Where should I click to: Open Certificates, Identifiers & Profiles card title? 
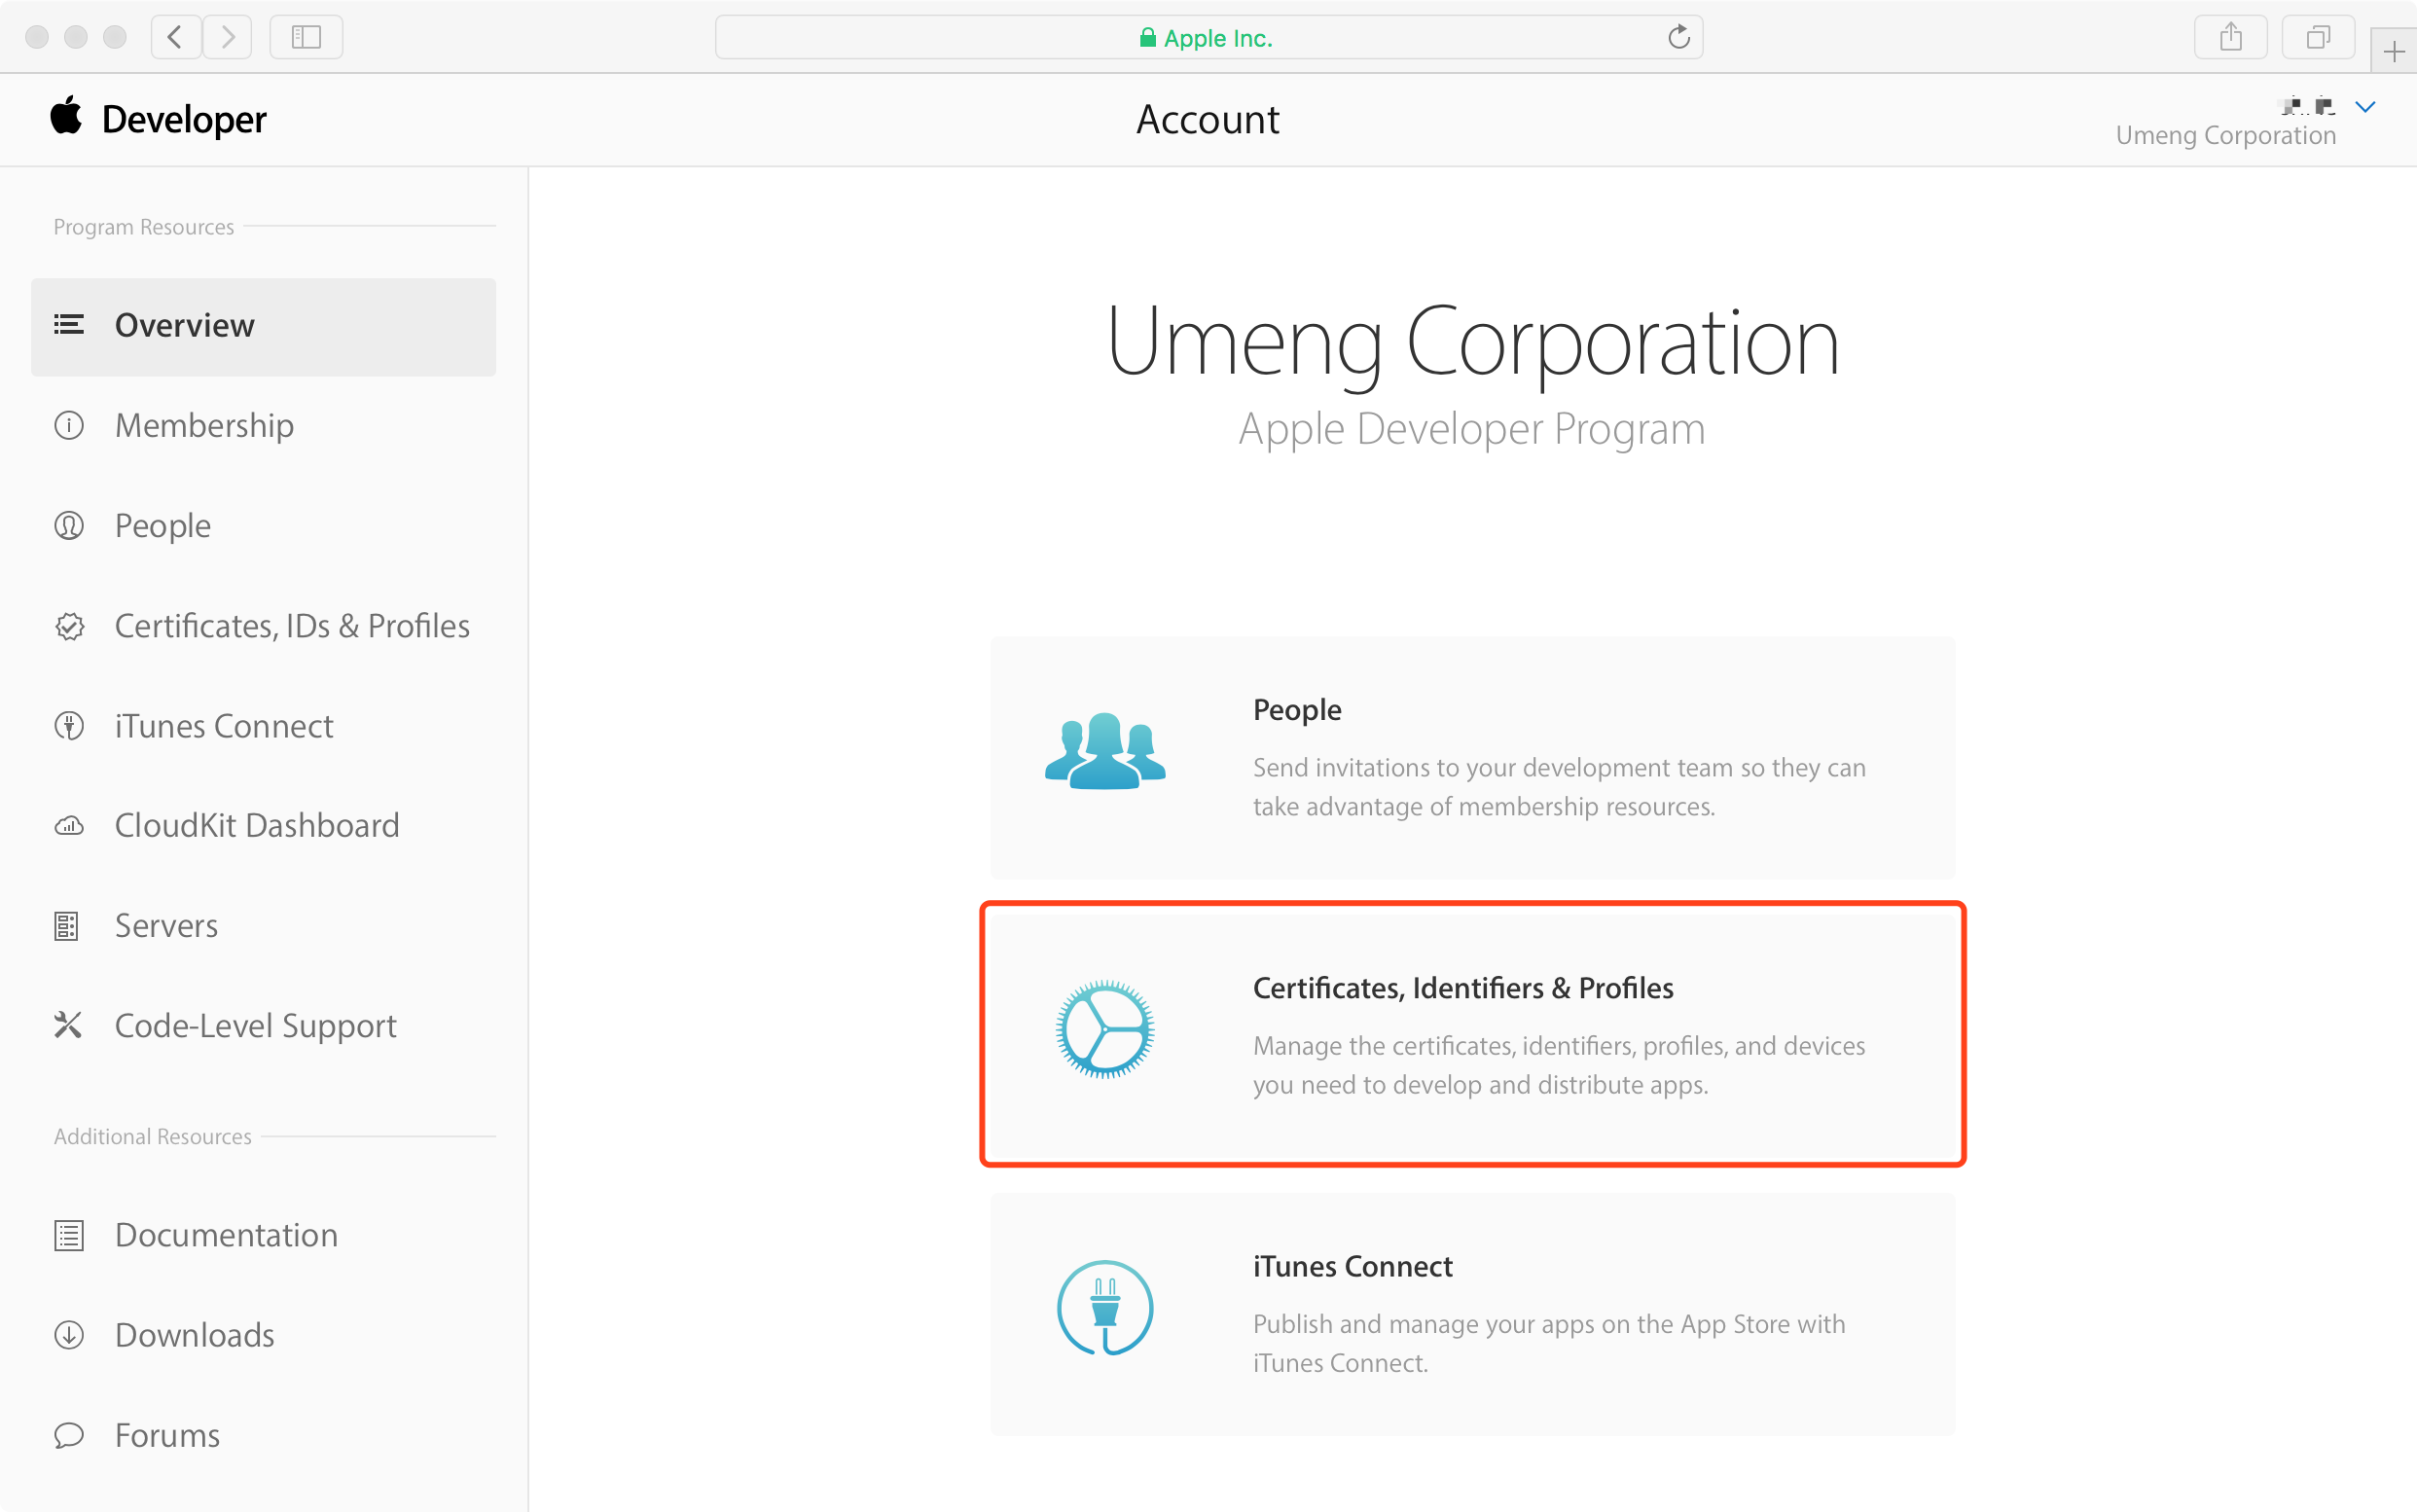point(1463,988)
